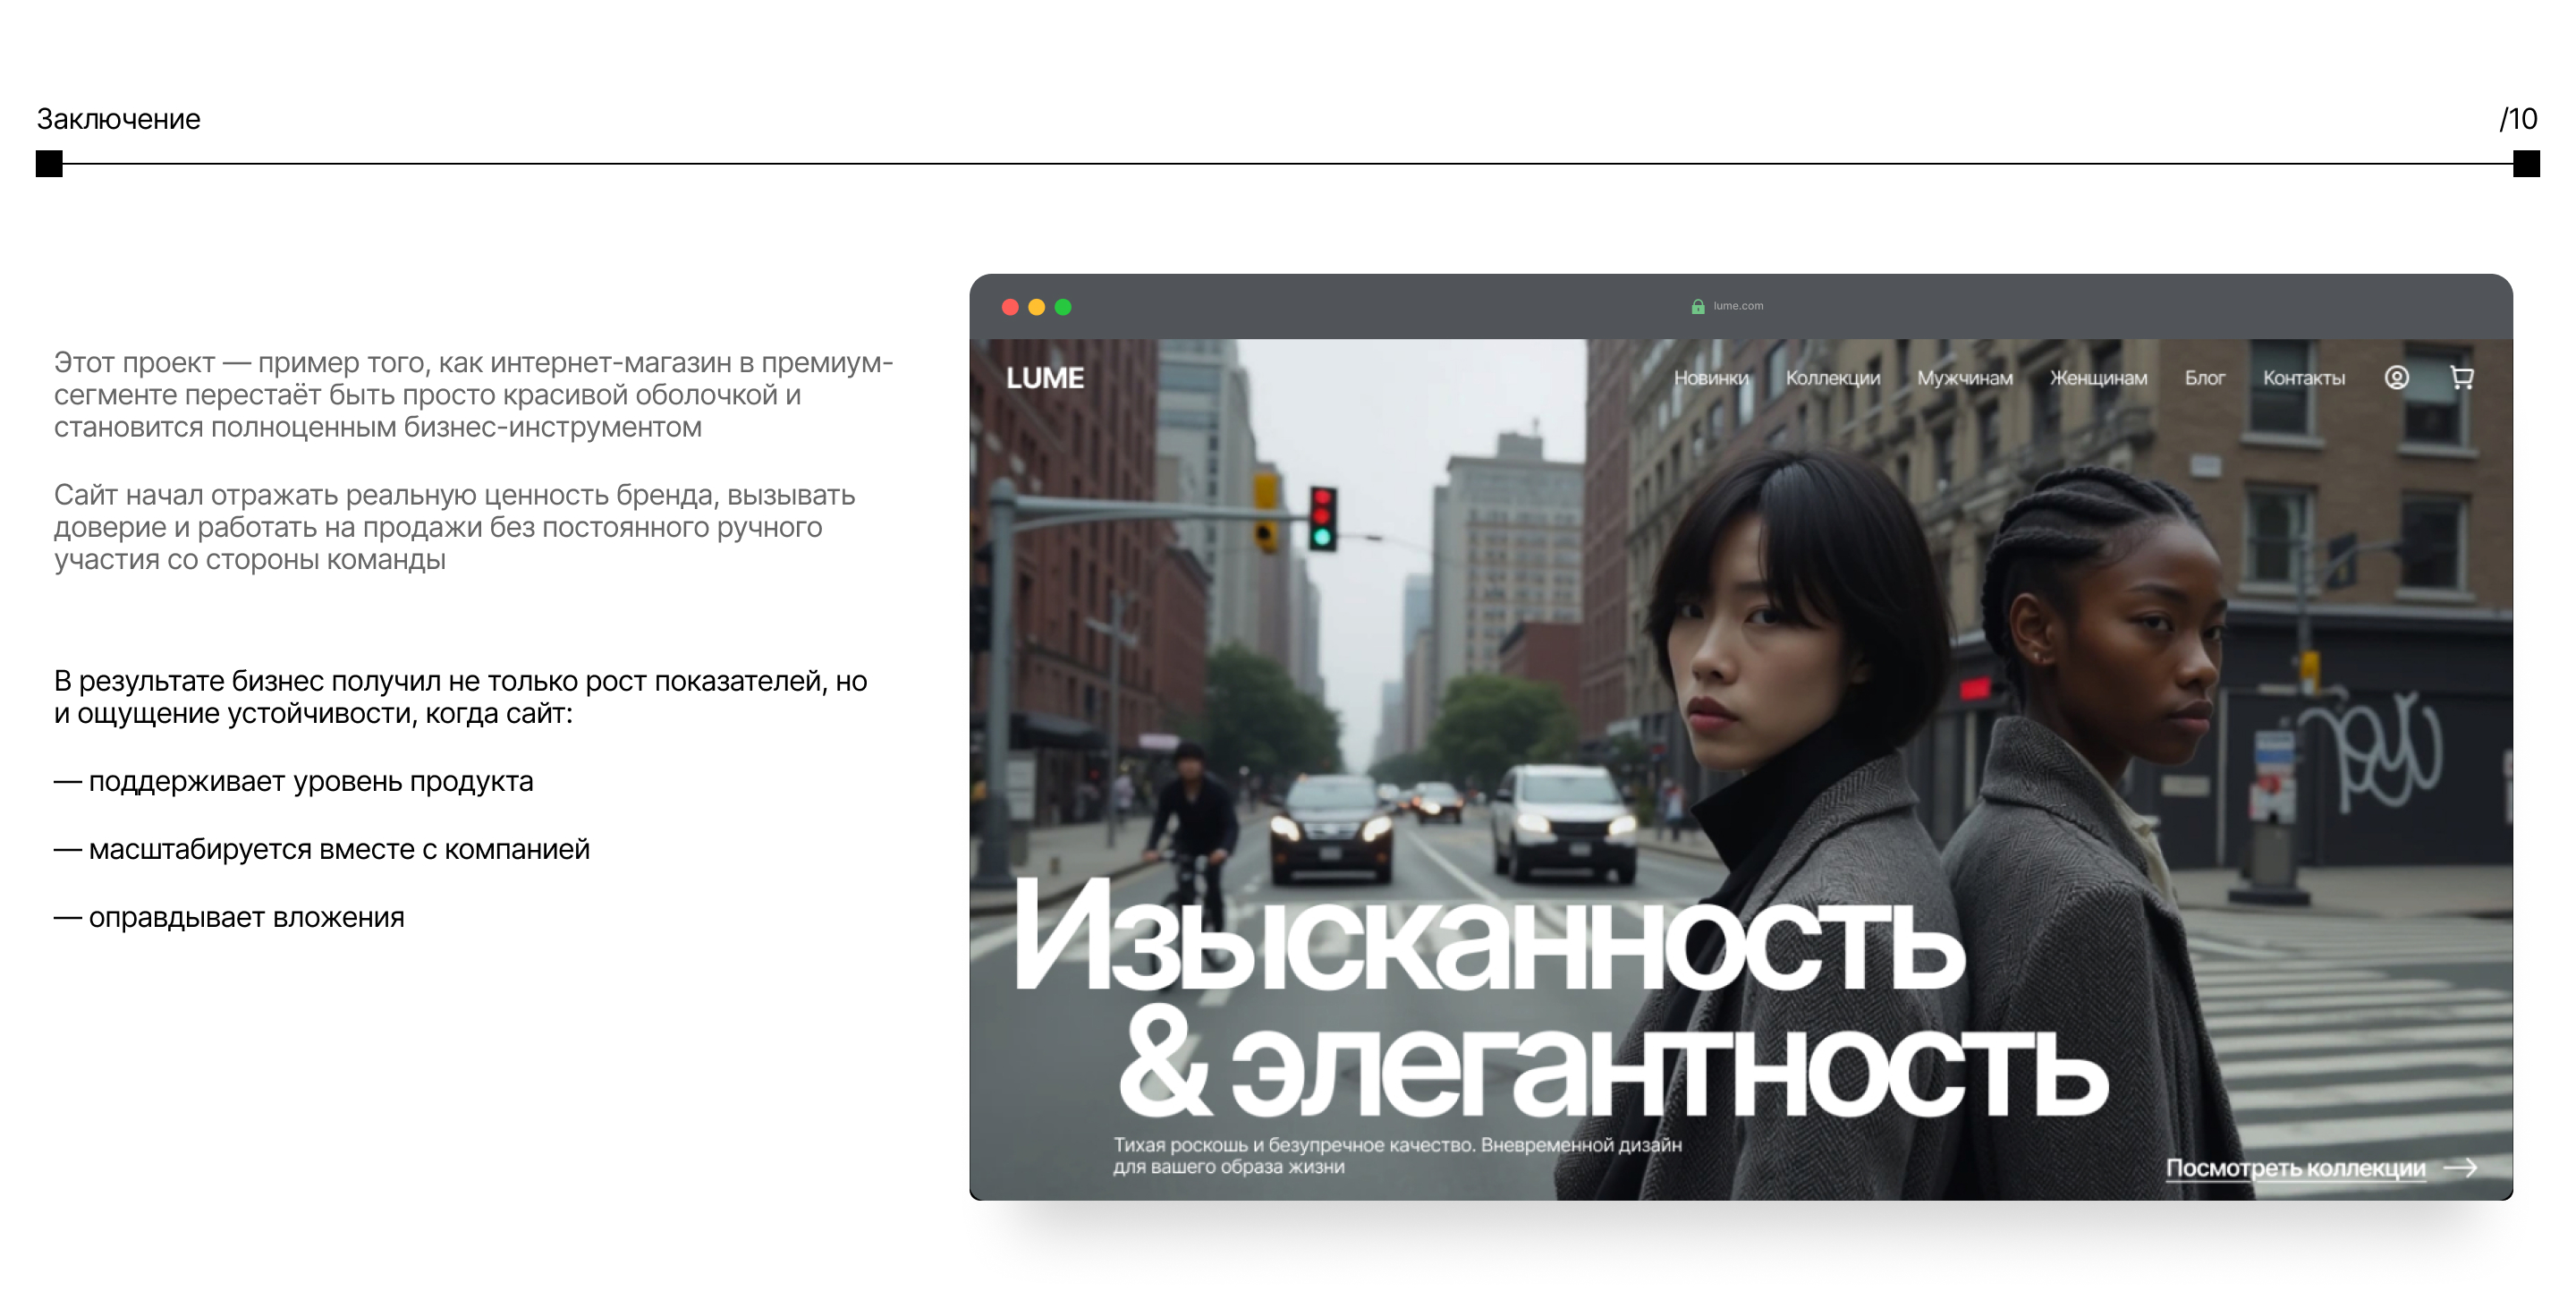Image resolution: width=2576 pixels, height=1308 pixels.
Task: Open the Коллекции menu item
Action: coord(1833,378)
